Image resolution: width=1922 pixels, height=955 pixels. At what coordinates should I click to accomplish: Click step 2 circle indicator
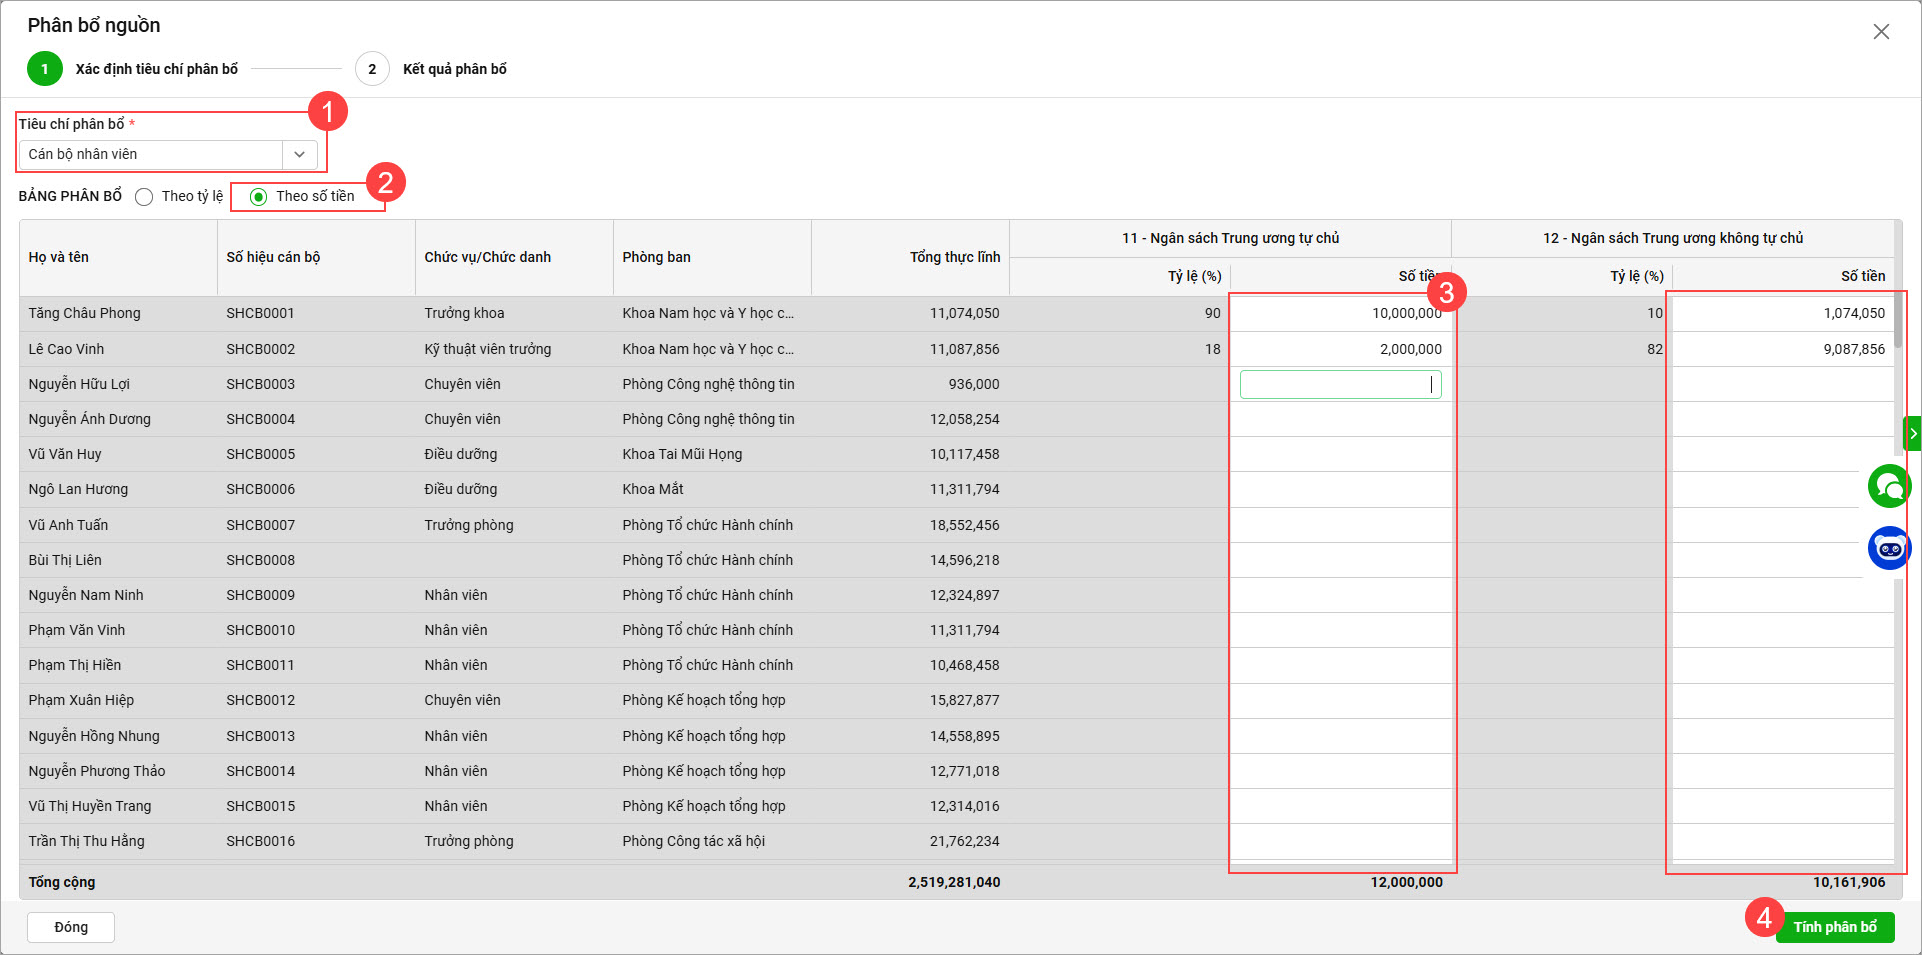coord(372,69)
